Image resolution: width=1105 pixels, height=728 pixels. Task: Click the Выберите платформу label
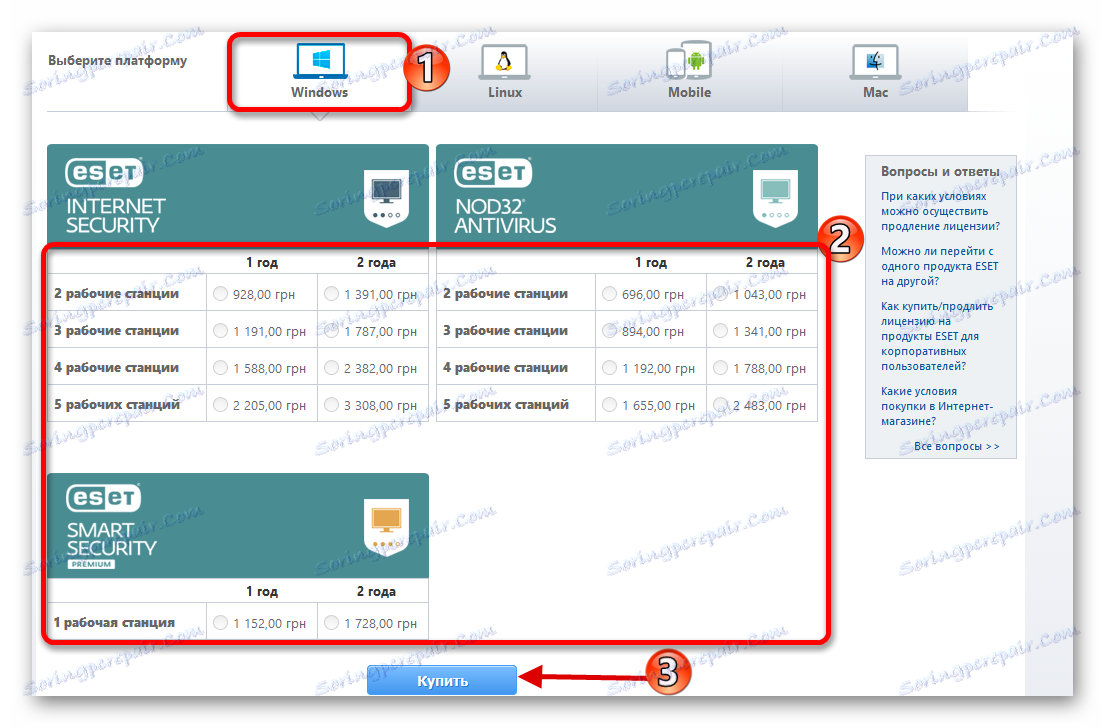click(x=117, y=61)
